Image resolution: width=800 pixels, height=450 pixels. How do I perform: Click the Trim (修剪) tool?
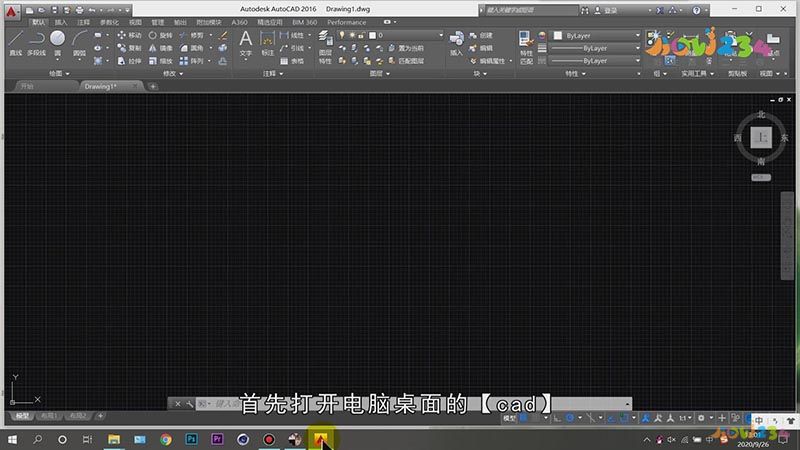pos(191,35)
